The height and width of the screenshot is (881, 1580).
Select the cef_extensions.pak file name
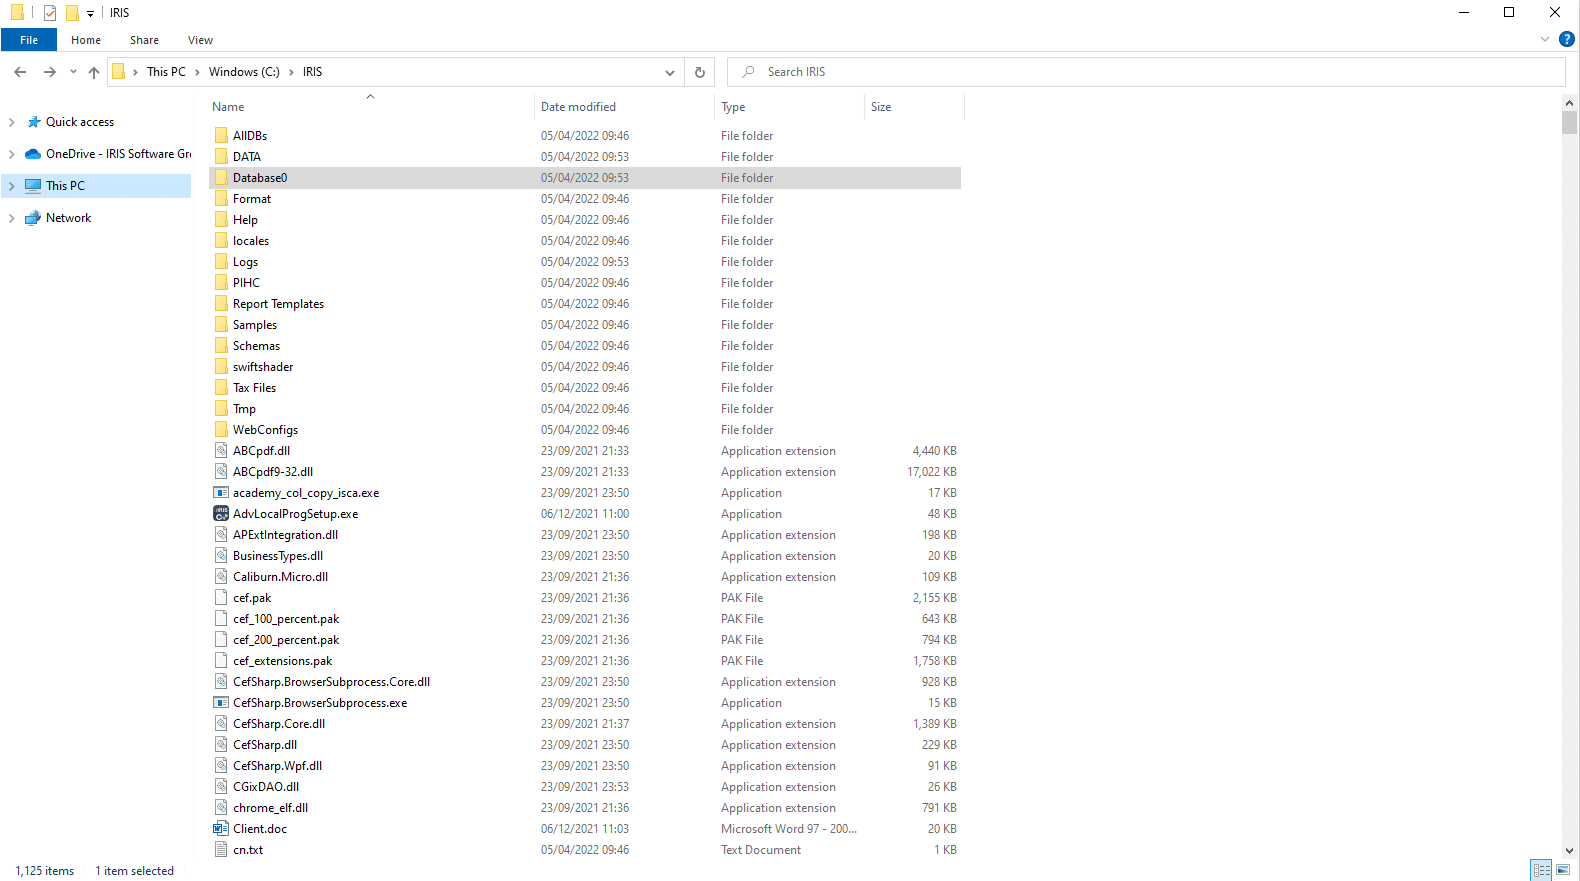click(x=282, y=660)
